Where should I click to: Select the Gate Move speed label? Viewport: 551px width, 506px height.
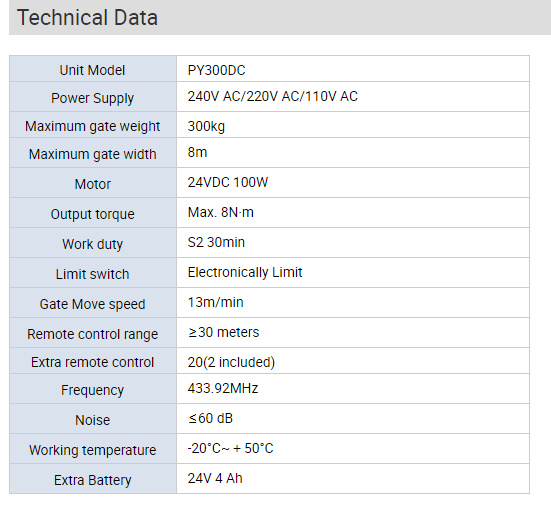click(x=92, y=304)
